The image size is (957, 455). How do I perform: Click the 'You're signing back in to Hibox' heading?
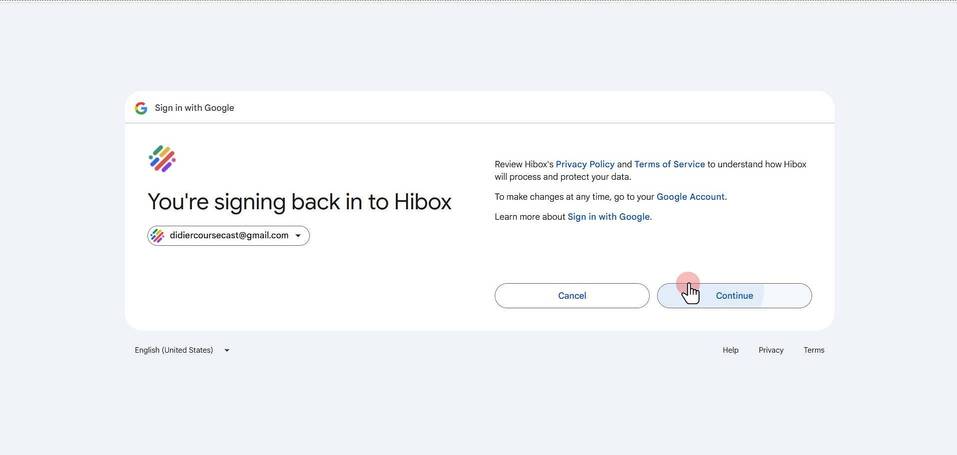[300, 202]
